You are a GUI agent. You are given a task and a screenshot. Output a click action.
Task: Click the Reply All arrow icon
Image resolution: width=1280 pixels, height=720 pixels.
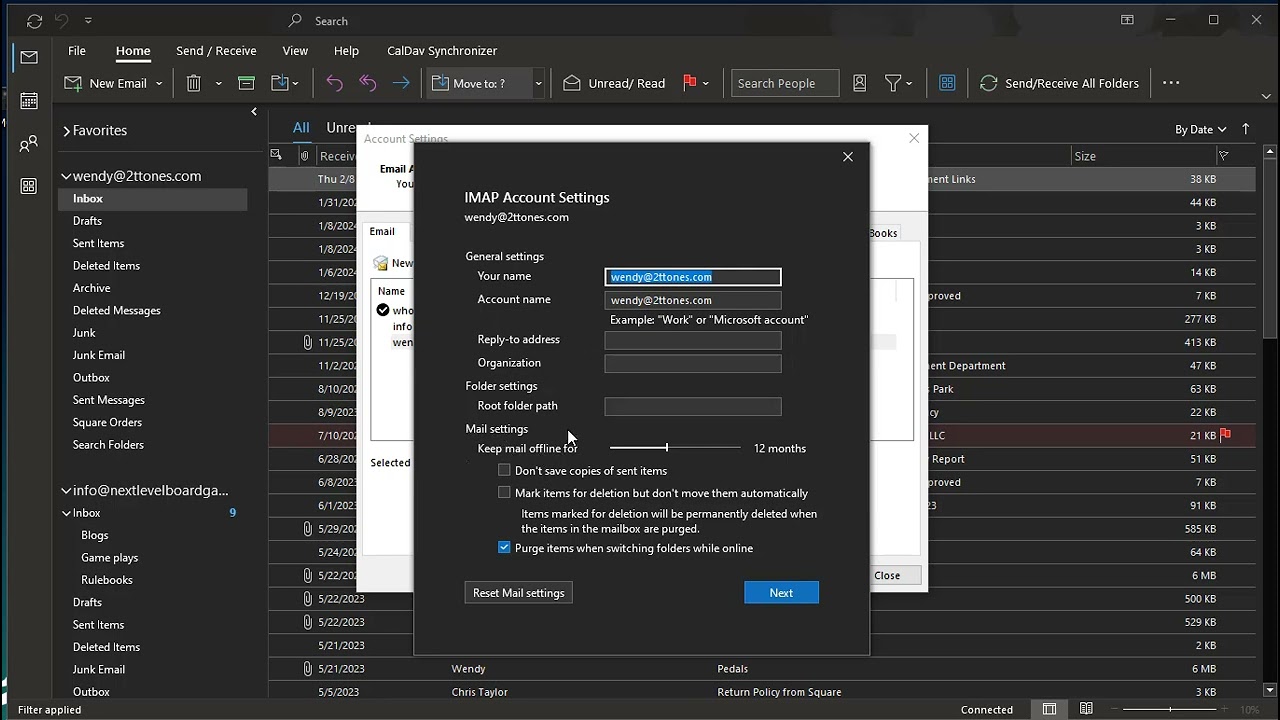(x=368, y=83)
